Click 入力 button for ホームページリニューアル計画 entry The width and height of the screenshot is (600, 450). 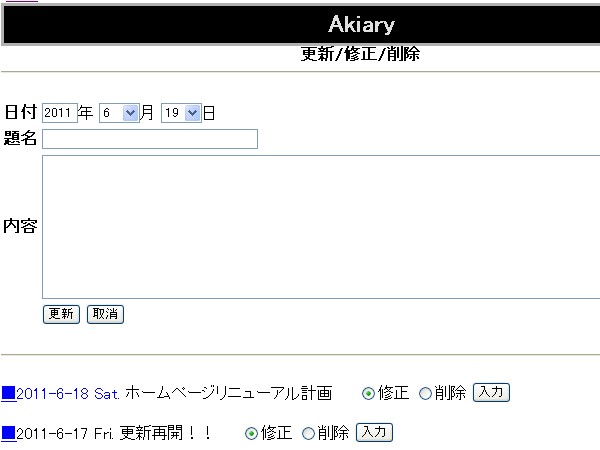(491, 392)
